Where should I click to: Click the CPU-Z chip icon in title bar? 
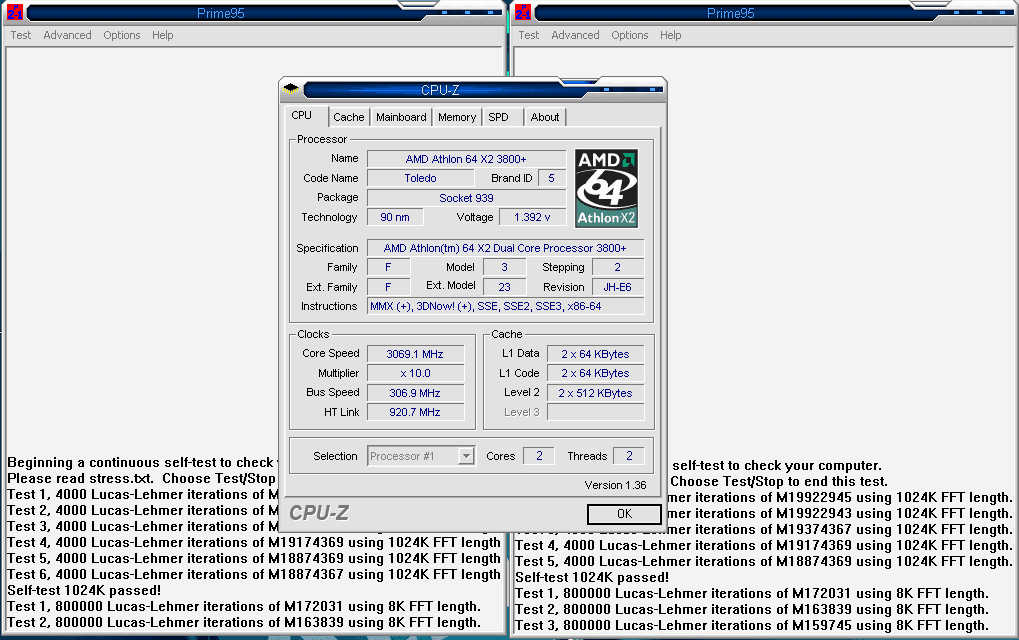(291, 88)
